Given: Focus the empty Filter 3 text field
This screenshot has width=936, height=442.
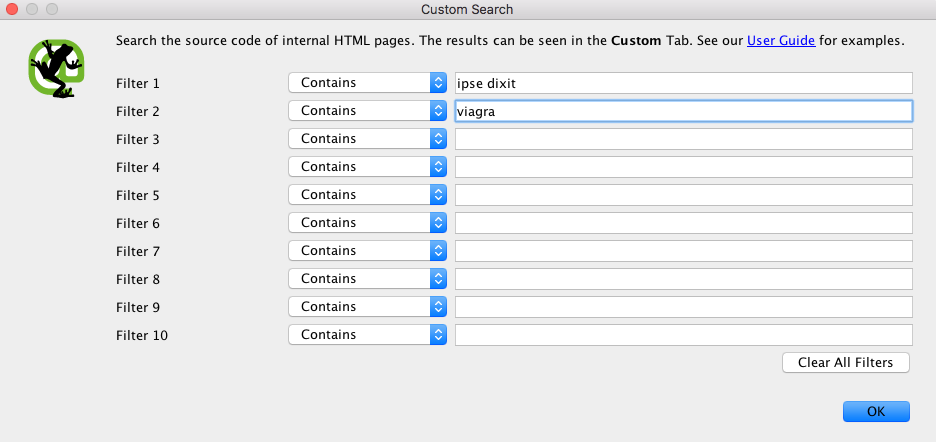Looking at the screenshot, I should (x=683, y=139).
